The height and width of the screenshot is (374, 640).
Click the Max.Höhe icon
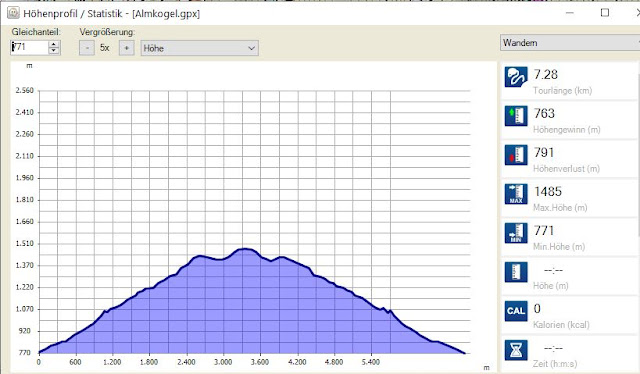point(516,194)
